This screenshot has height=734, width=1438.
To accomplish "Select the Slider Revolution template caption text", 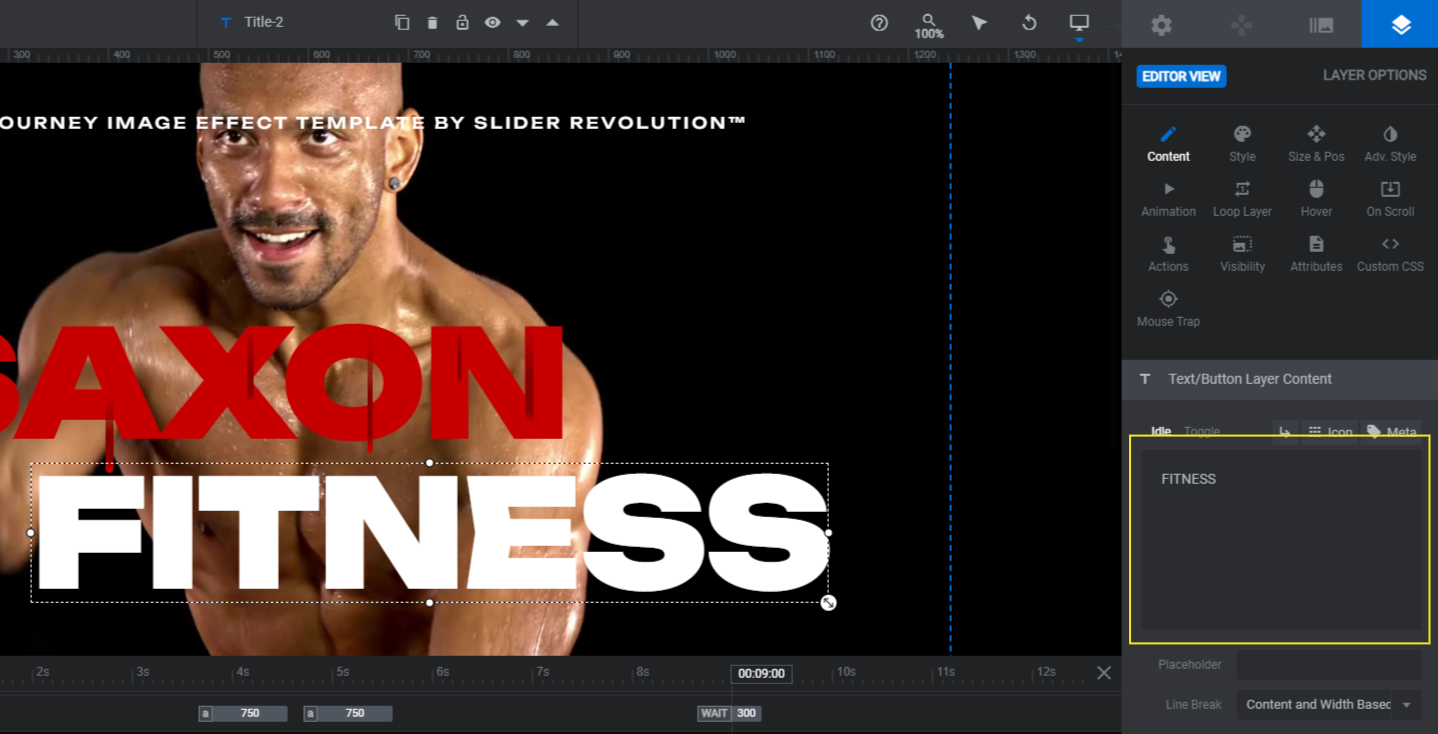I will click(x=373, y=123).
